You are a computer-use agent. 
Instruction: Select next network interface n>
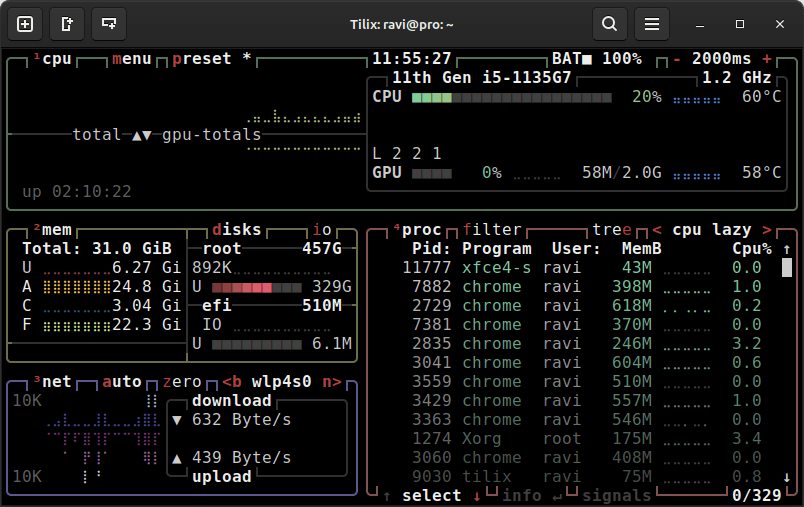coord(332,382)
